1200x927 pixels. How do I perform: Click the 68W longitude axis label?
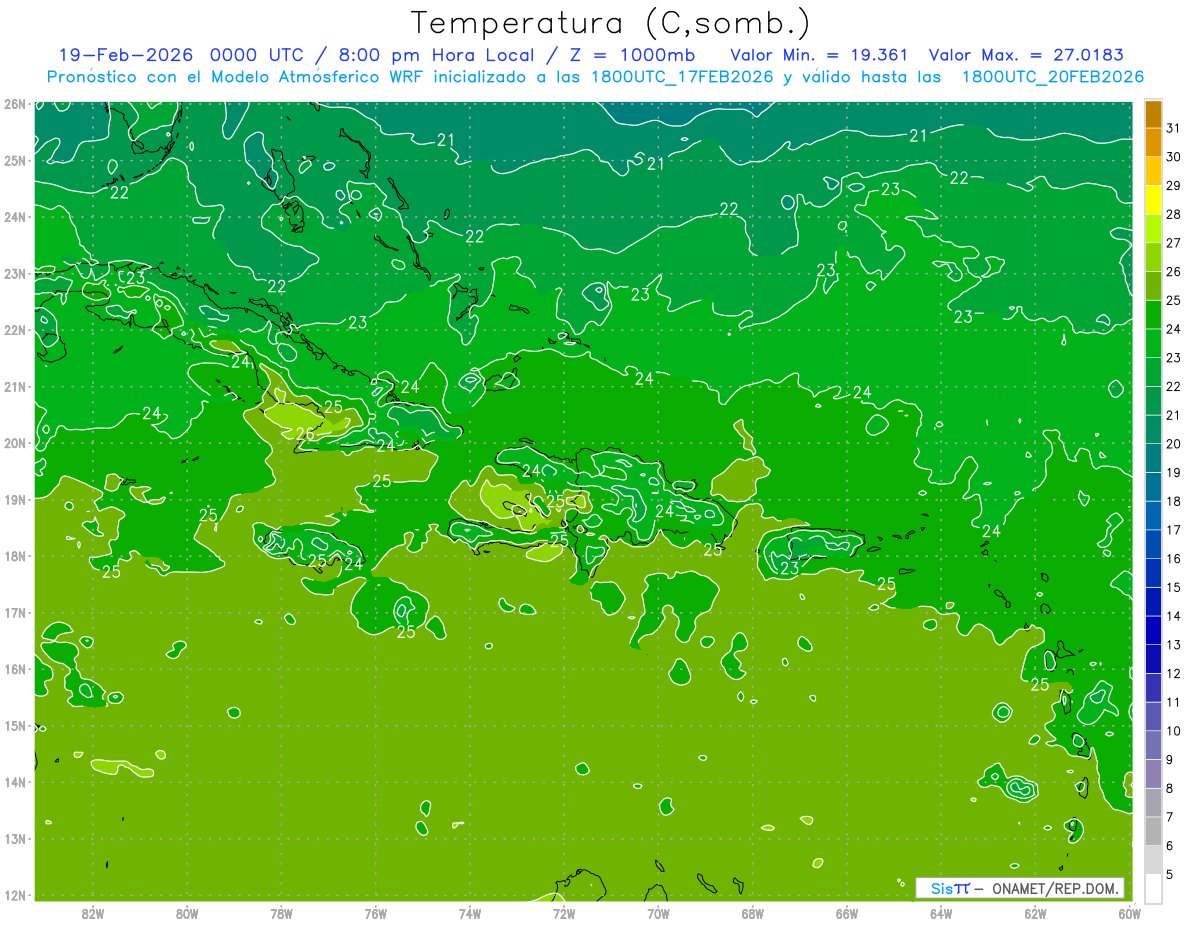tap(753, 913)
